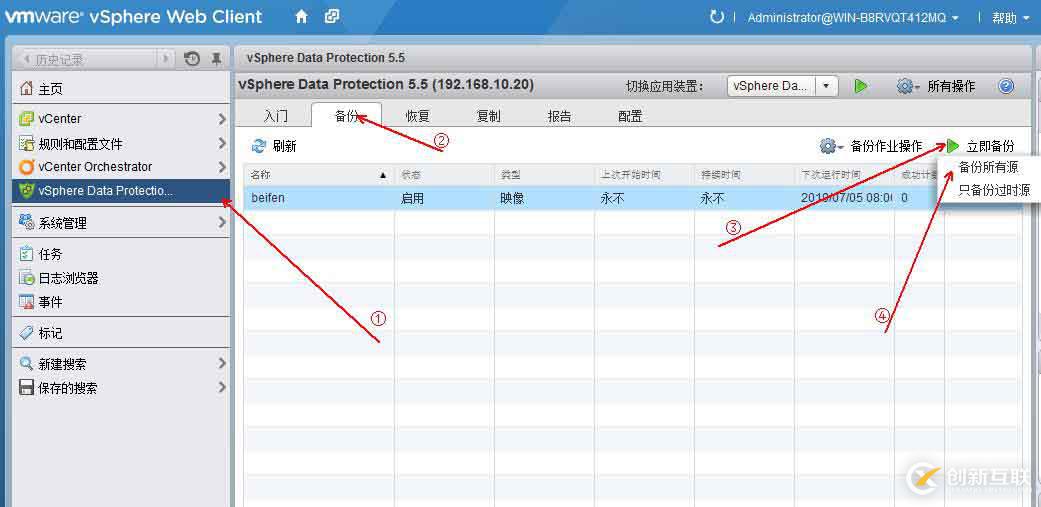The height and width of the screenshot is (507, 1041).
Task: Switch to the 配置 tab
Action: coord(630,116)
